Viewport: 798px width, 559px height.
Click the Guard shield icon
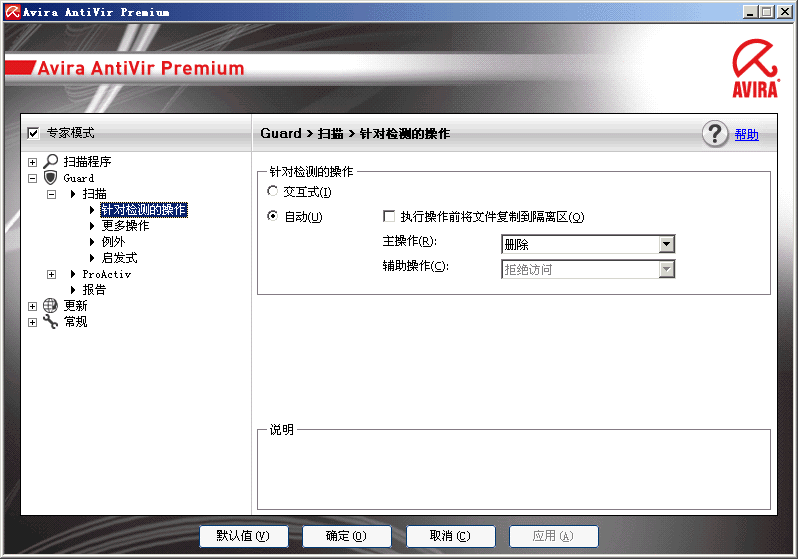(x=50, y=178)
